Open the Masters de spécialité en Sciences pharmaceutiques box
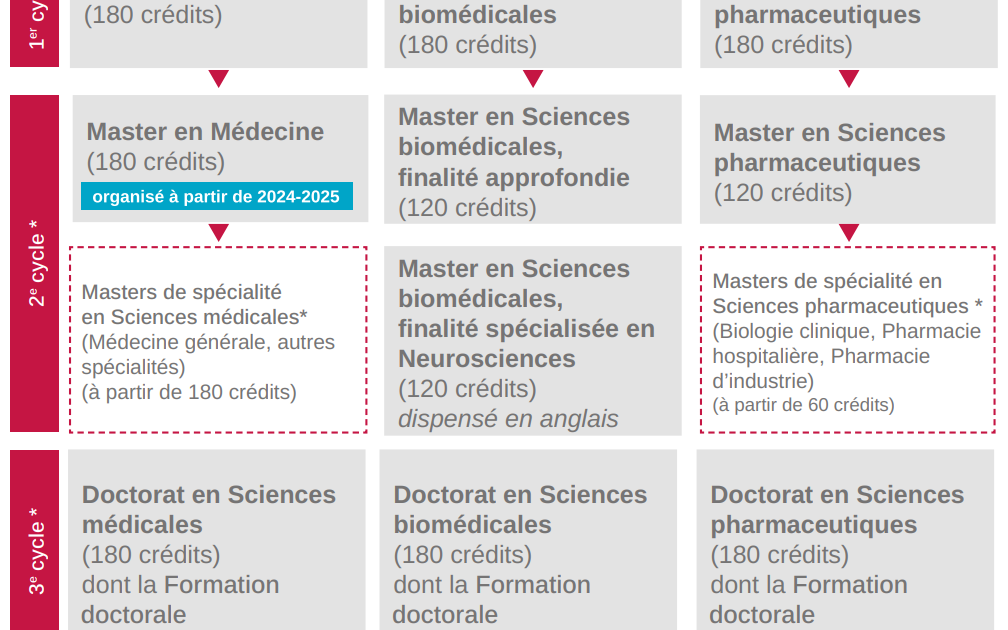Viewport: 1008px width, 630px height. coord(847,339)
